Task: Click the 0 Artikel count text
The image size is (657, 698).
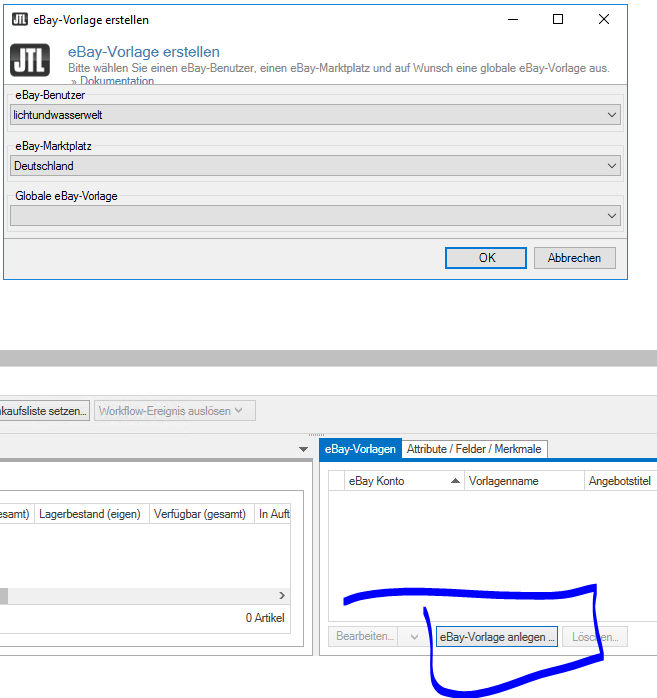Action: point(265,618)
